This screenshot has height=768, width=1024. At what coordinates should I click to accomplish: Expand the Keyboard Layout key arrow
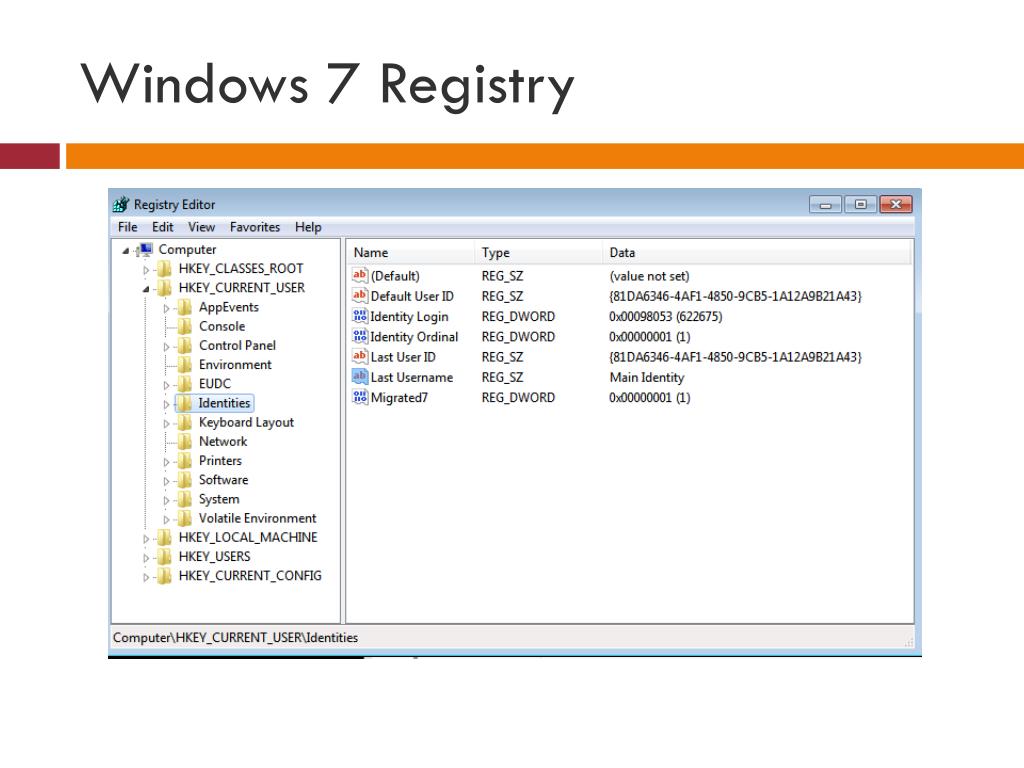coord(166,424)
